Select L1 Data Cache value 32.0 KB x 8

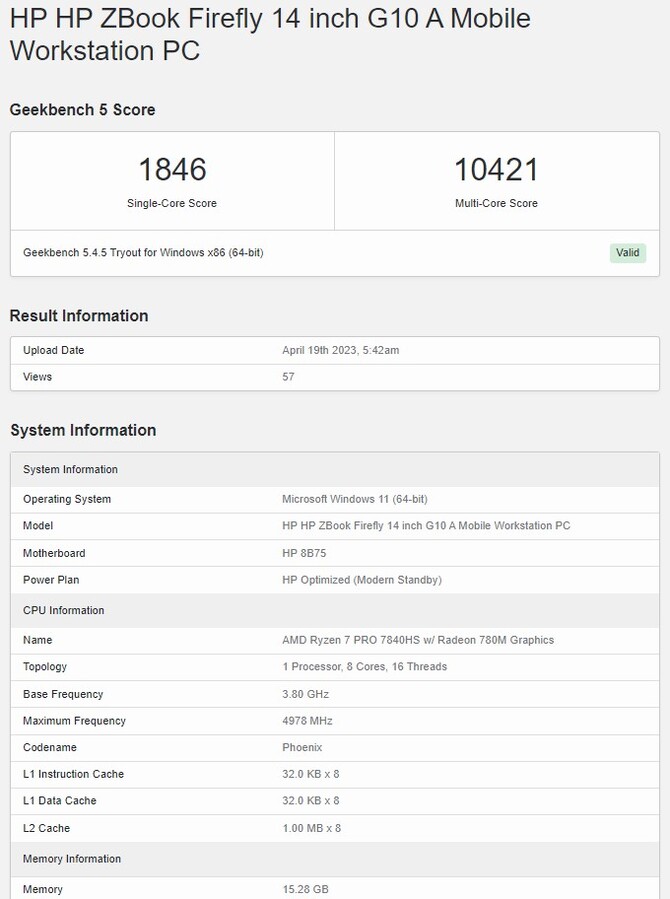point(311,800)
